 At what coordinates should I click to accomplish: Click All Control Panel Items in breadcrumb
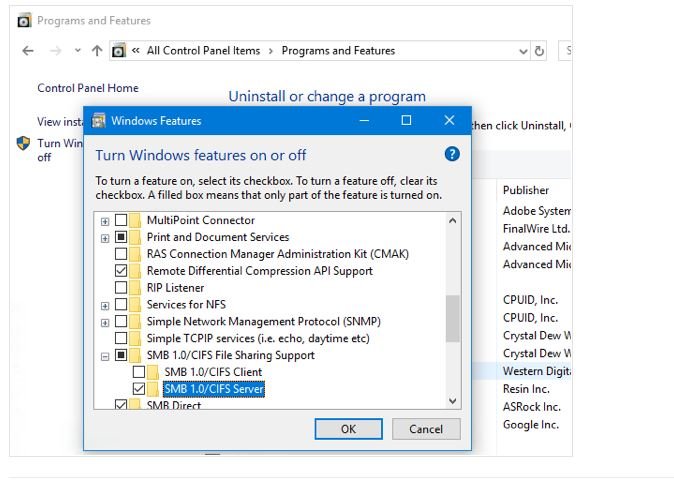(203, 51)
